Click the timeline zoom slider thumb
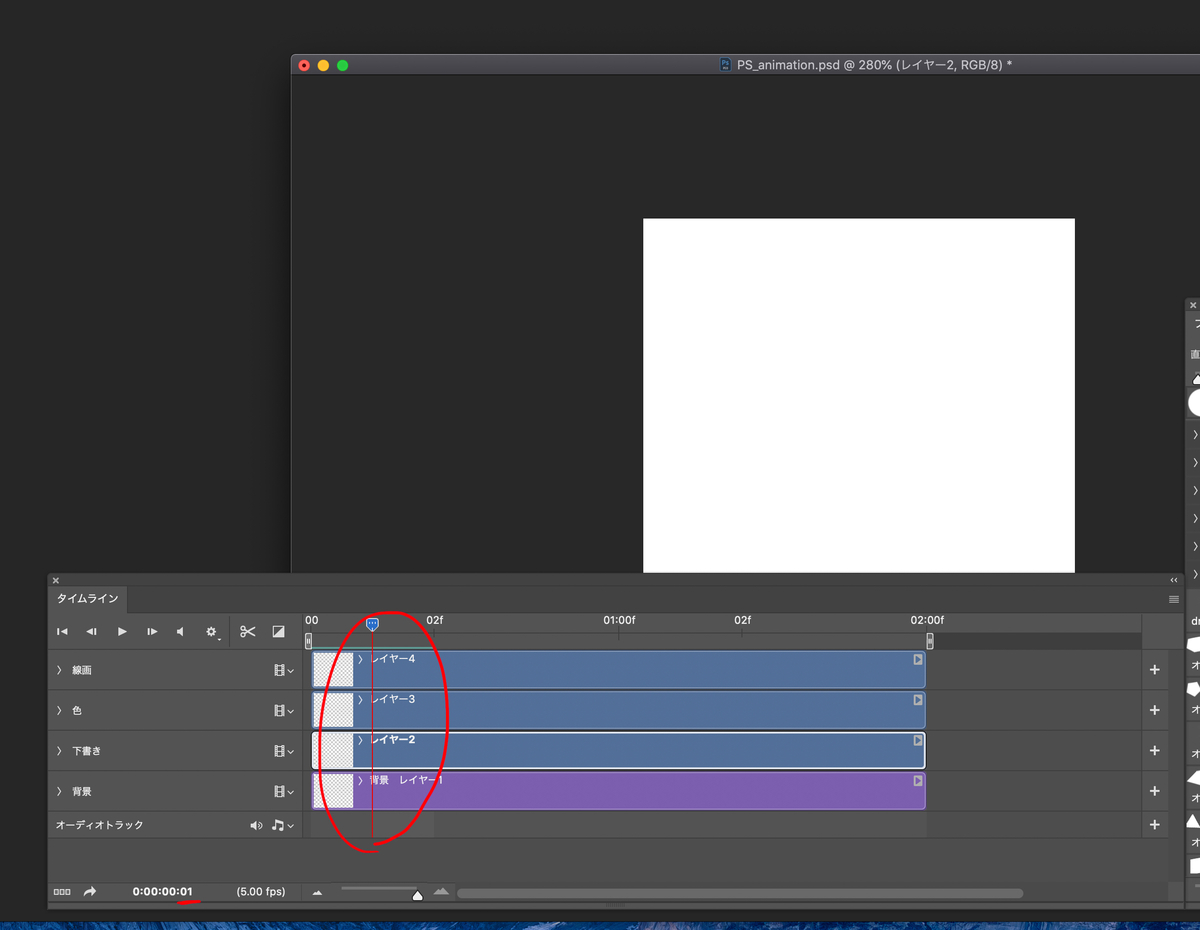This screenshot has width=1200, height=930. click(418, 895)
